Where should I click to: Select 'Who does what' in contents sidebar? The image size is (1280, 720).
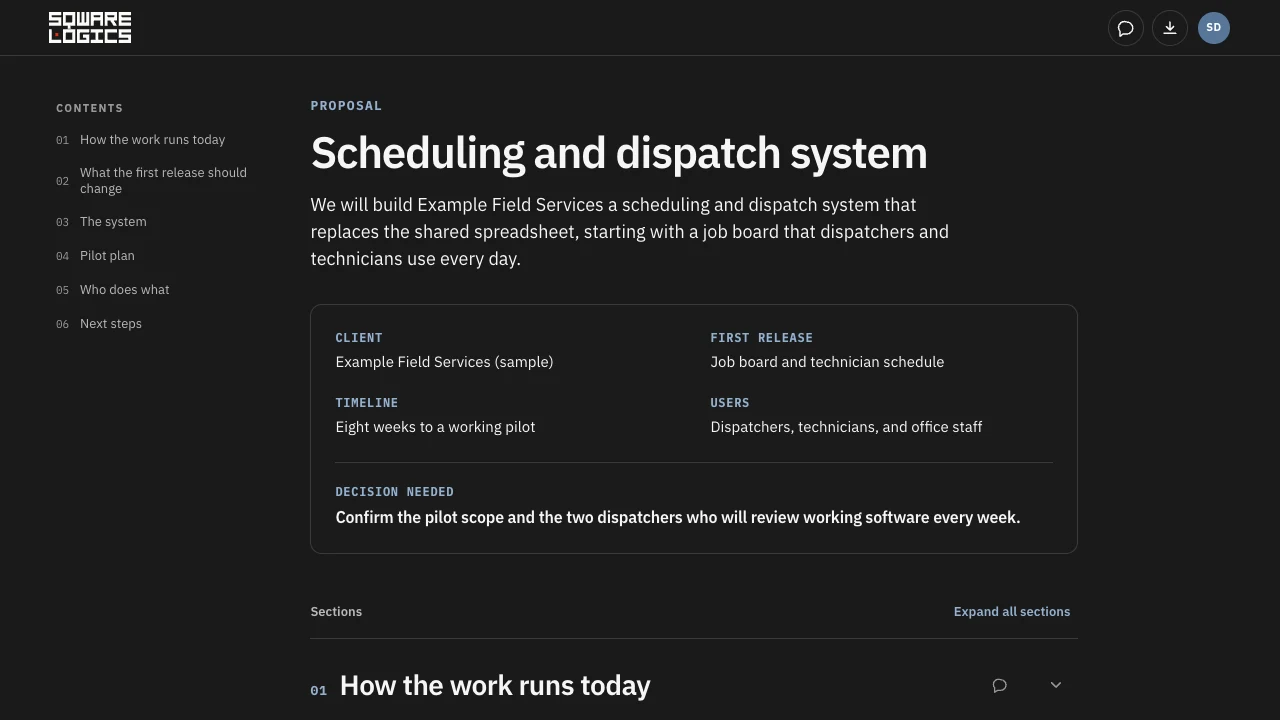[x=124, y=290]
